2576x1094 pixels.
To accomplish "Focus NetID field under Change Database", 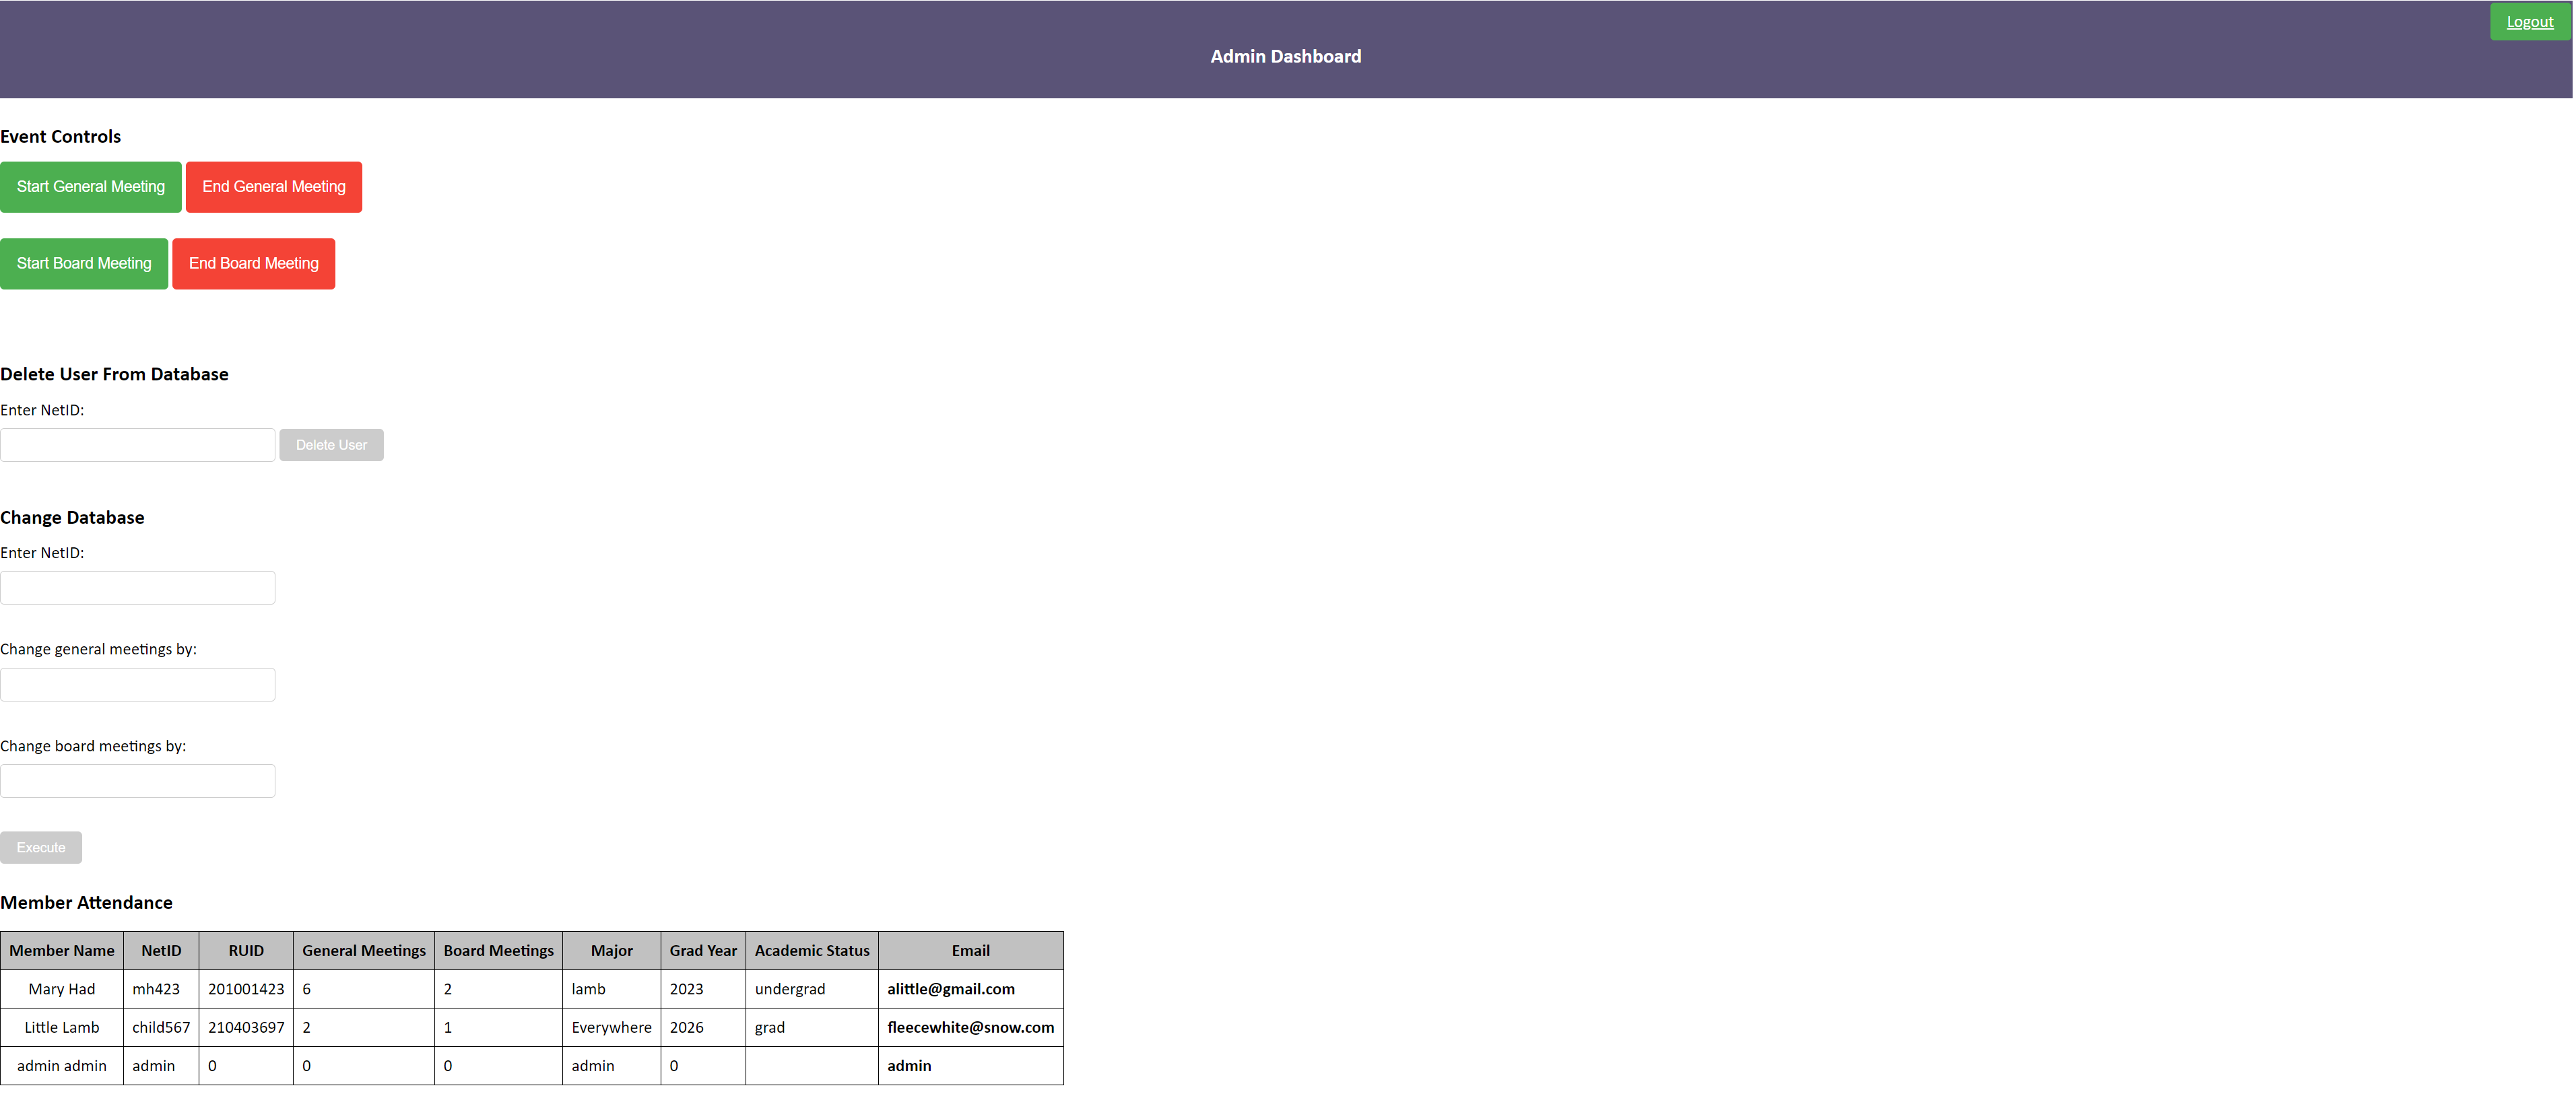I will point(138,588).
